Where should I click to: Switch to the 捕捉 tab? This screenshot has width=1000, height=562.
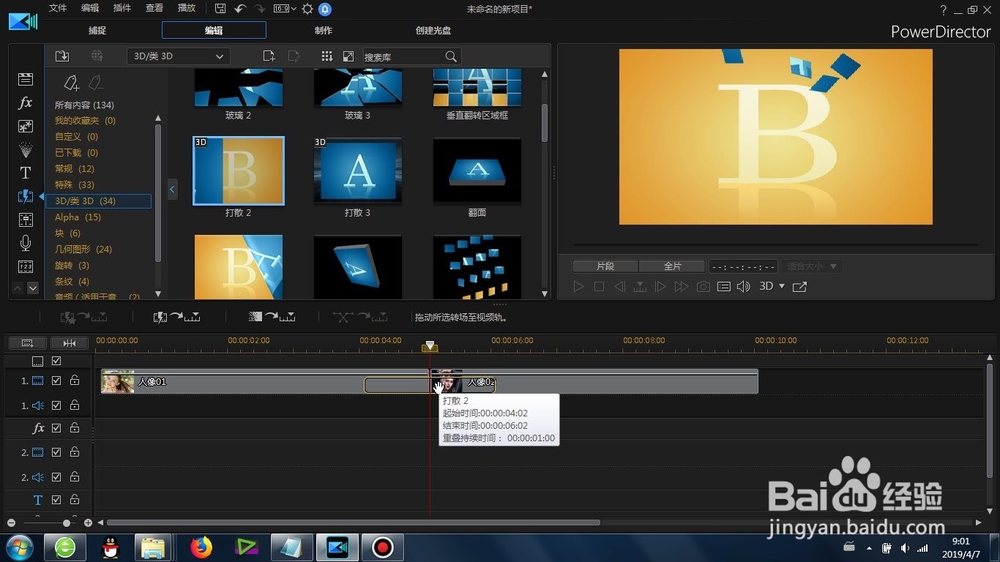[98, 30]
